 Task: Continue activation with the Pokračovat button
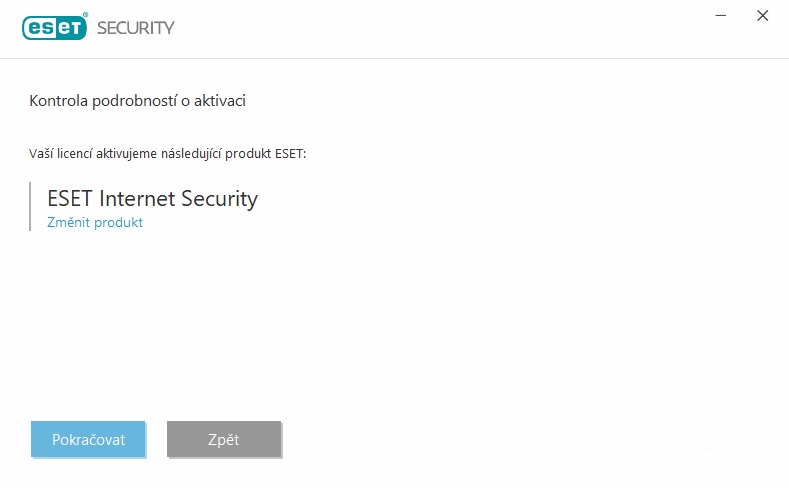point(88,439)
